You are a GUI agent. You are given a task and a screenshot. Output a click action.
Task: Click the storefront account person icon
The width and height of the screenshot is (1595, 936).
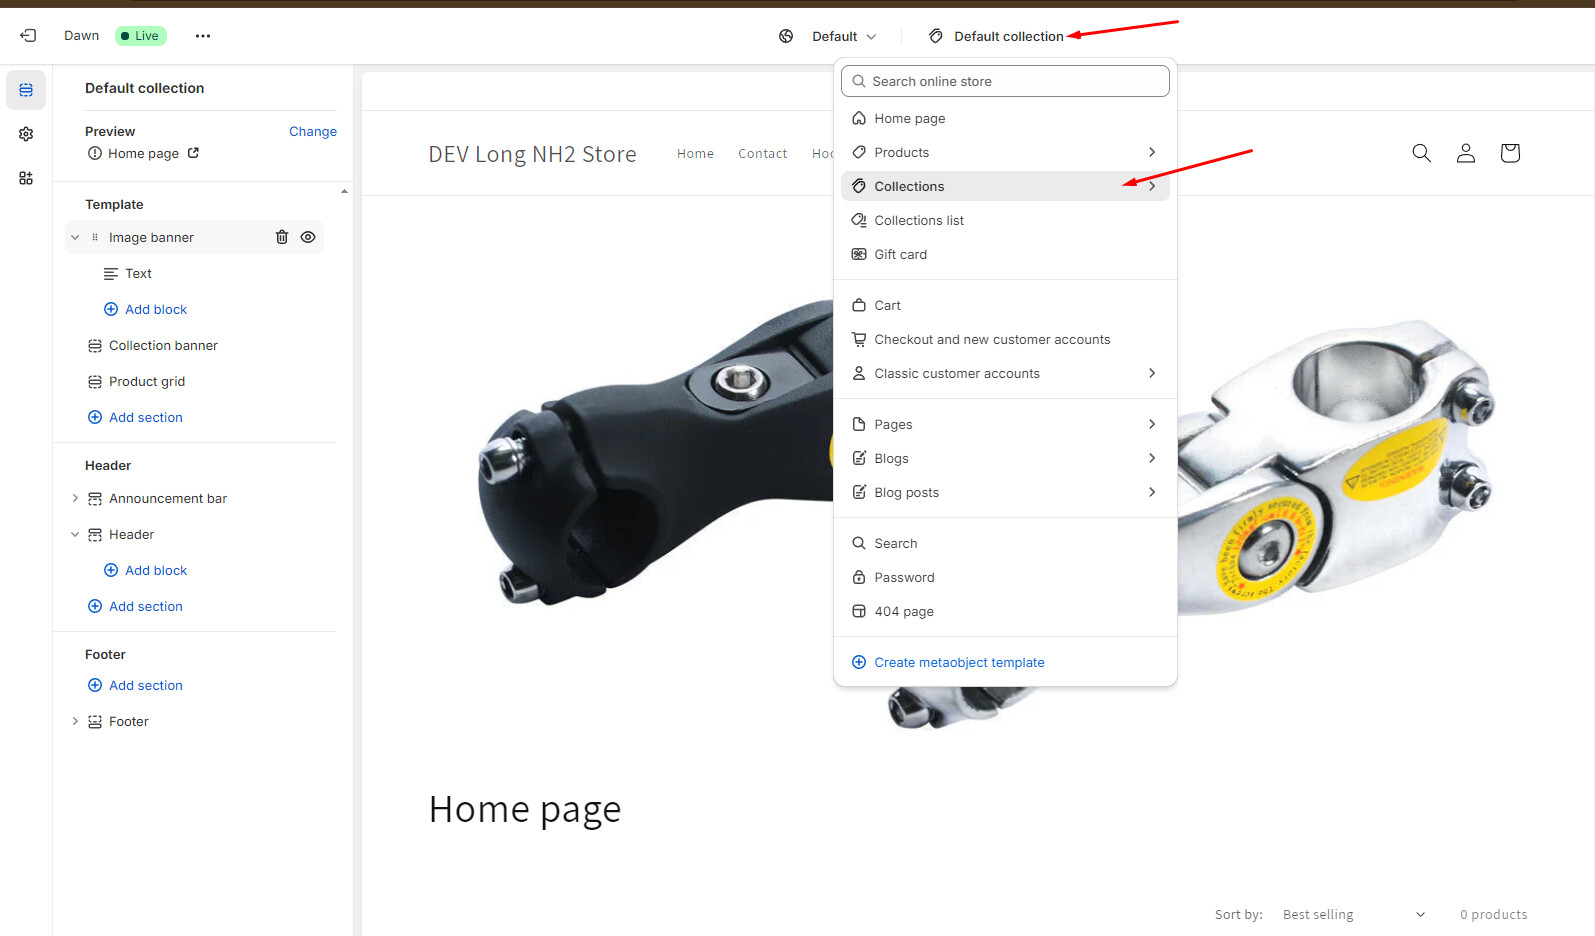coord(1465,153)
